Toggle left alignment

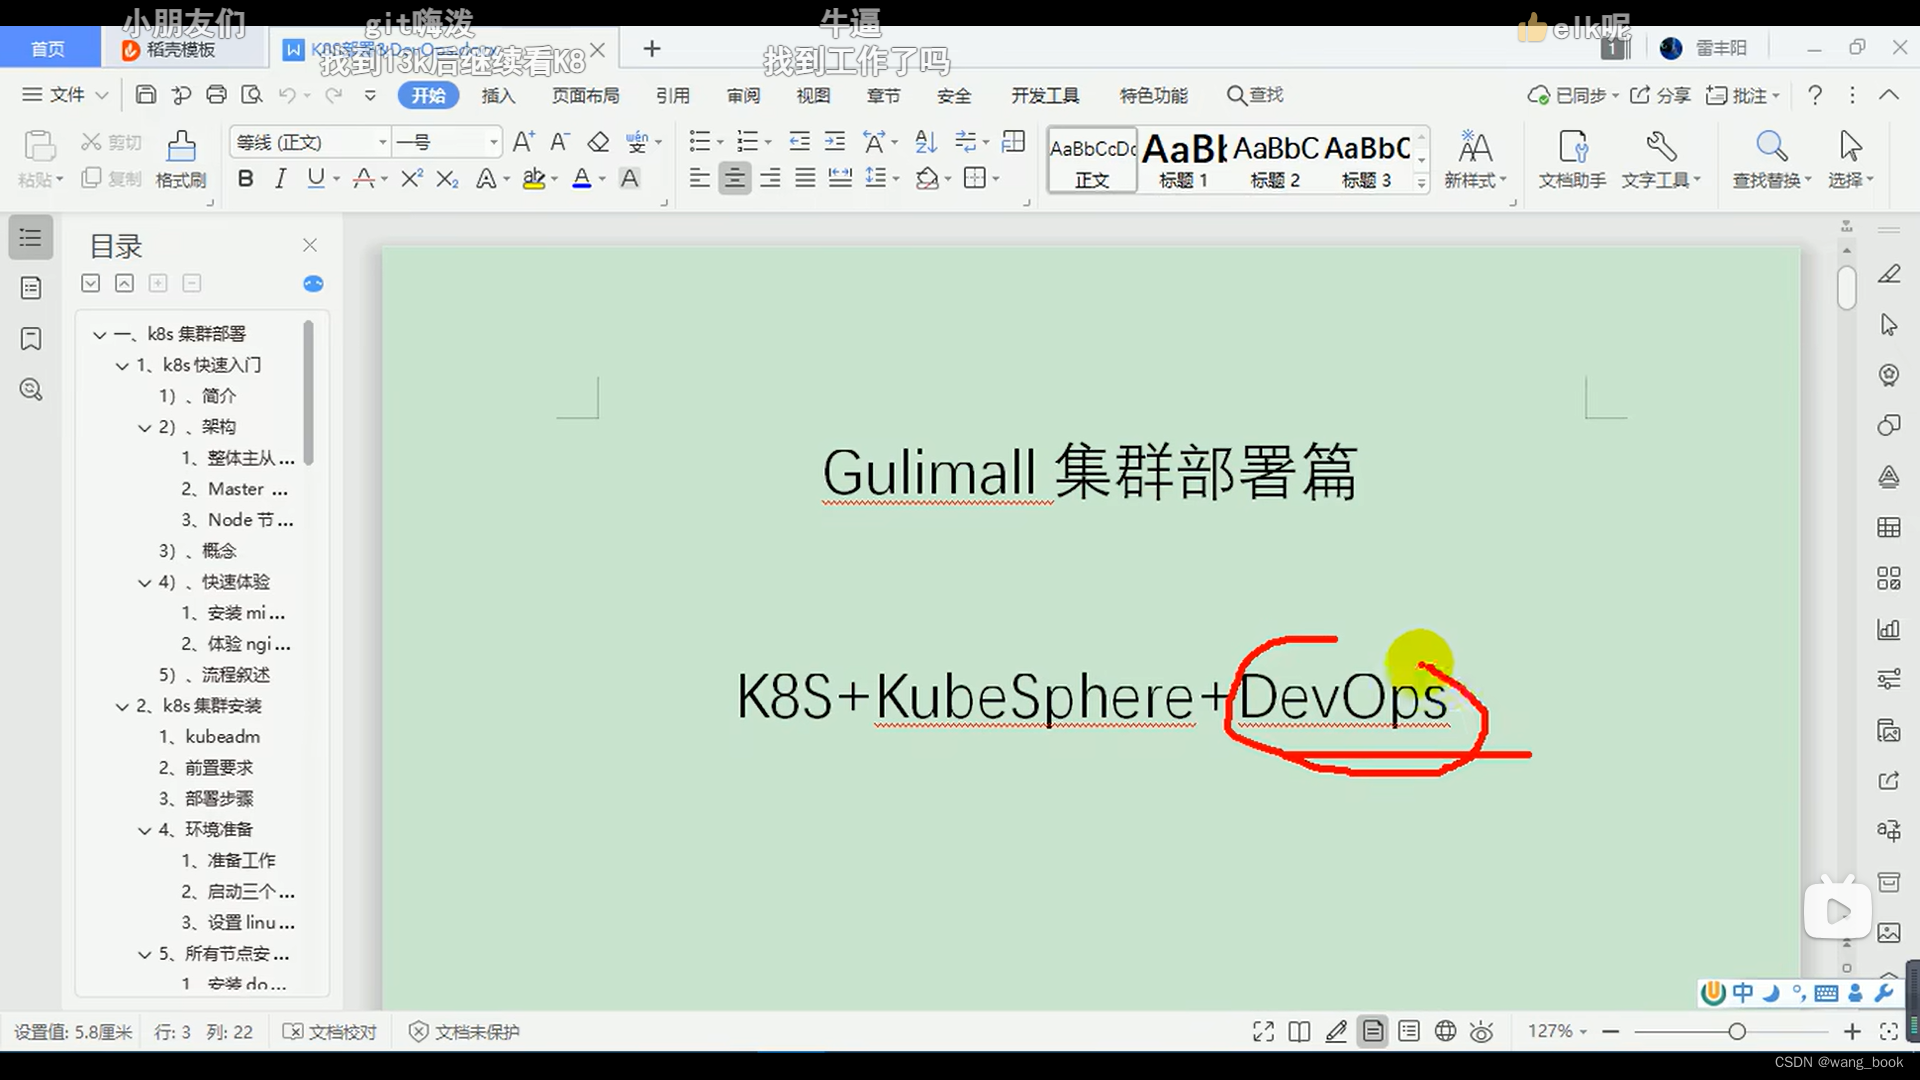coord(699,178)
